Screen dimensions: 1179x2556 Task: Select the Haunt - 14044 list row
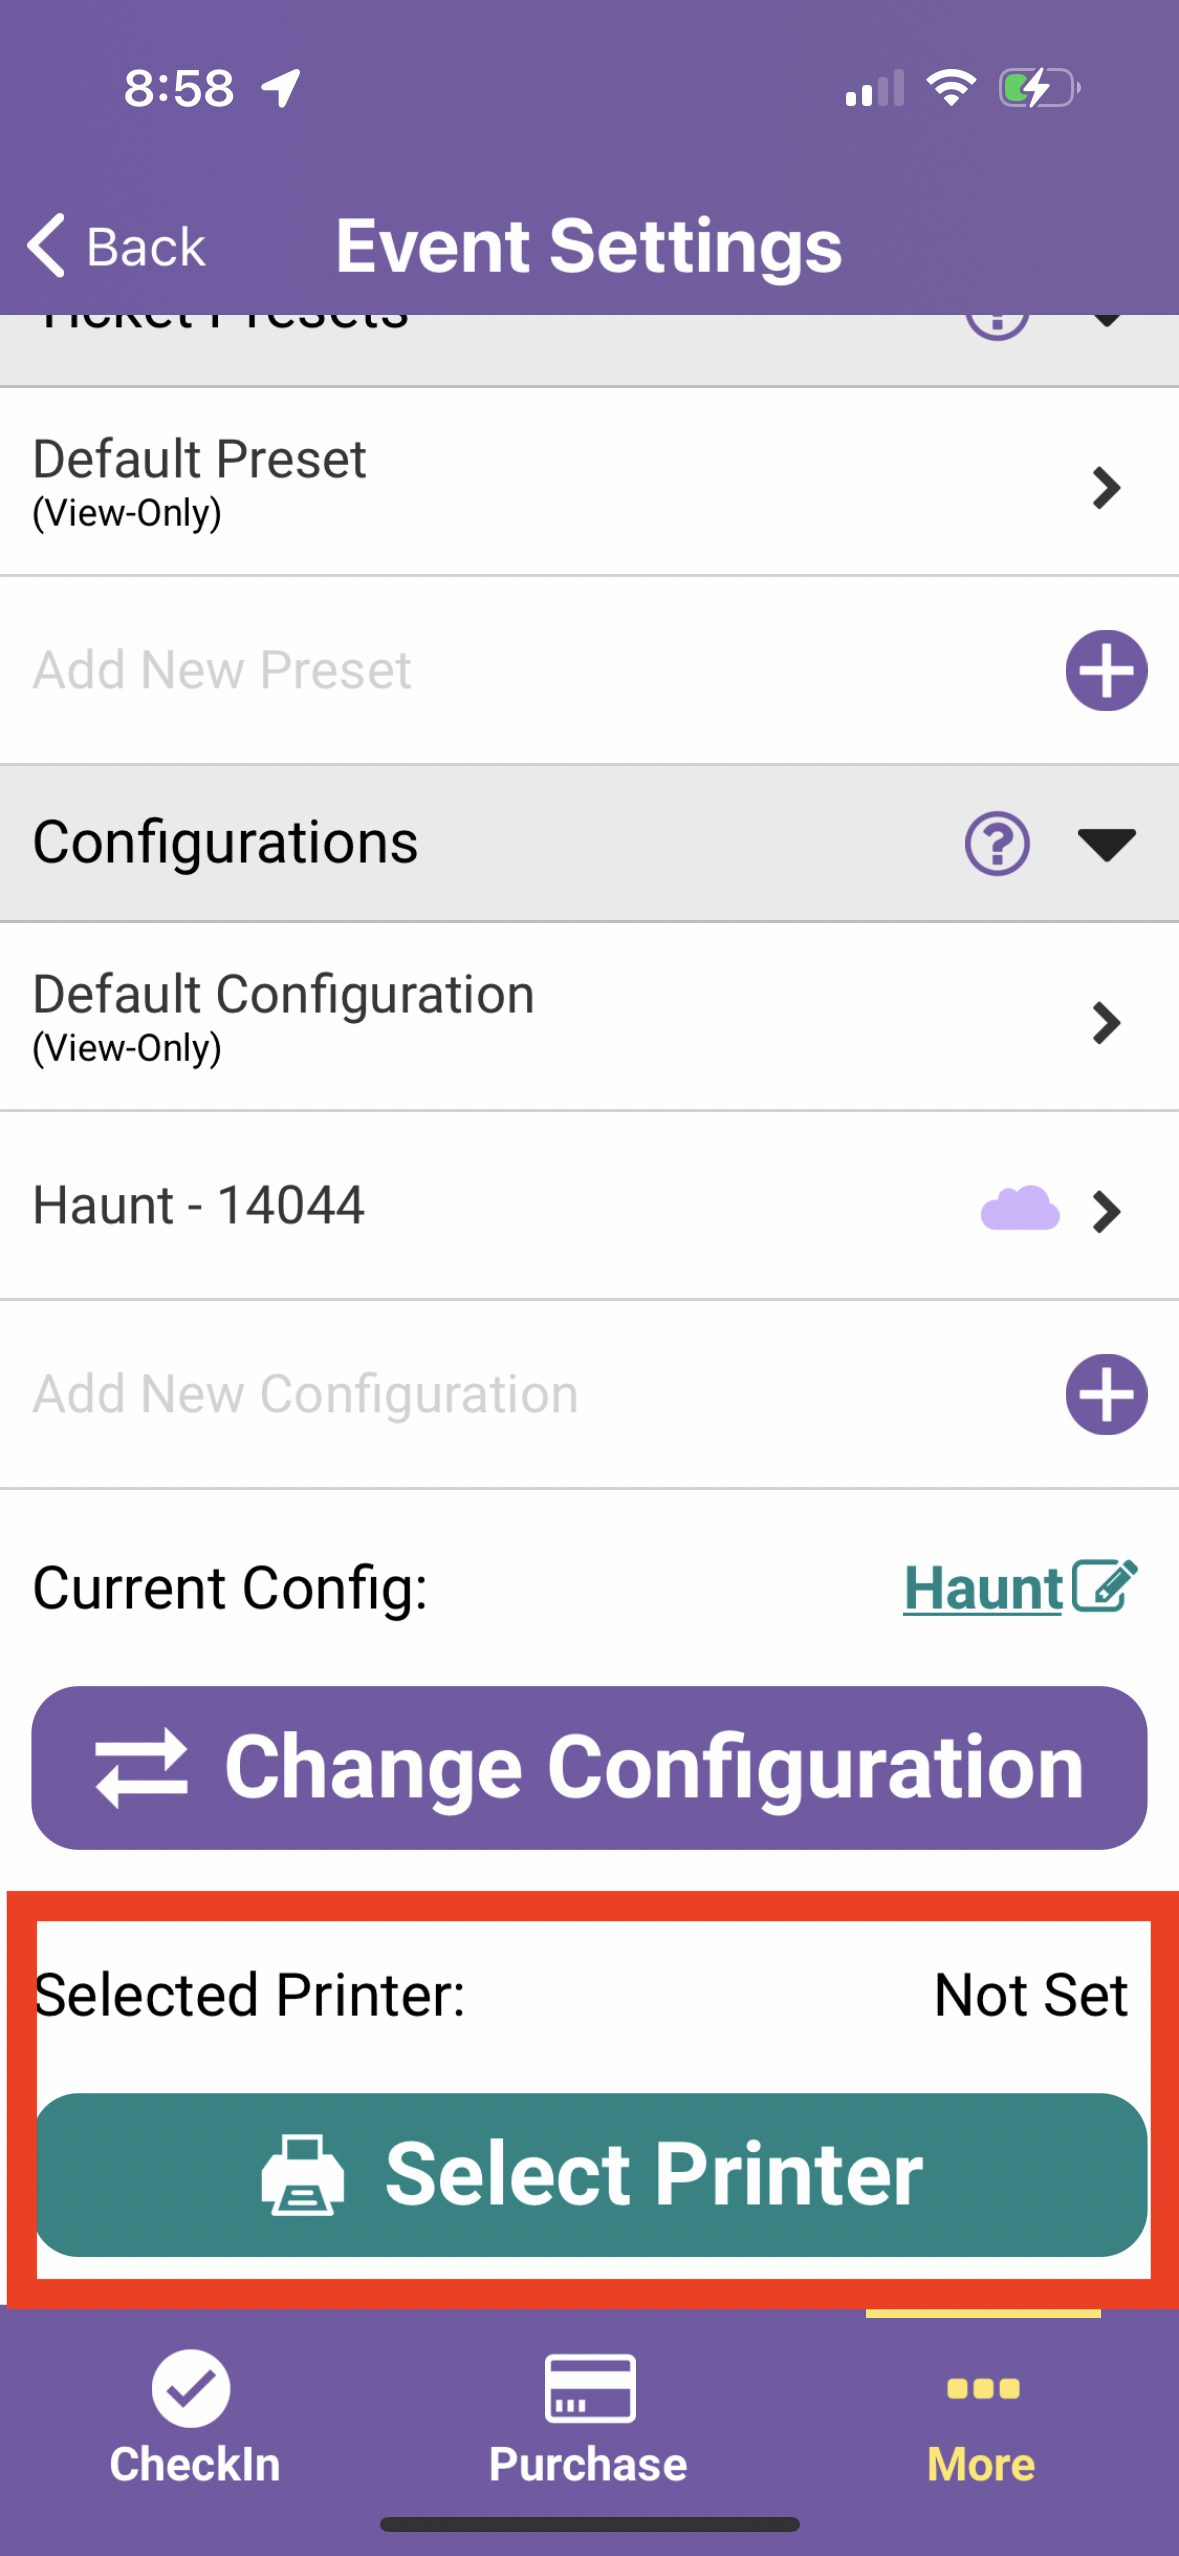pyautogui.click(x=400, y=1205)
